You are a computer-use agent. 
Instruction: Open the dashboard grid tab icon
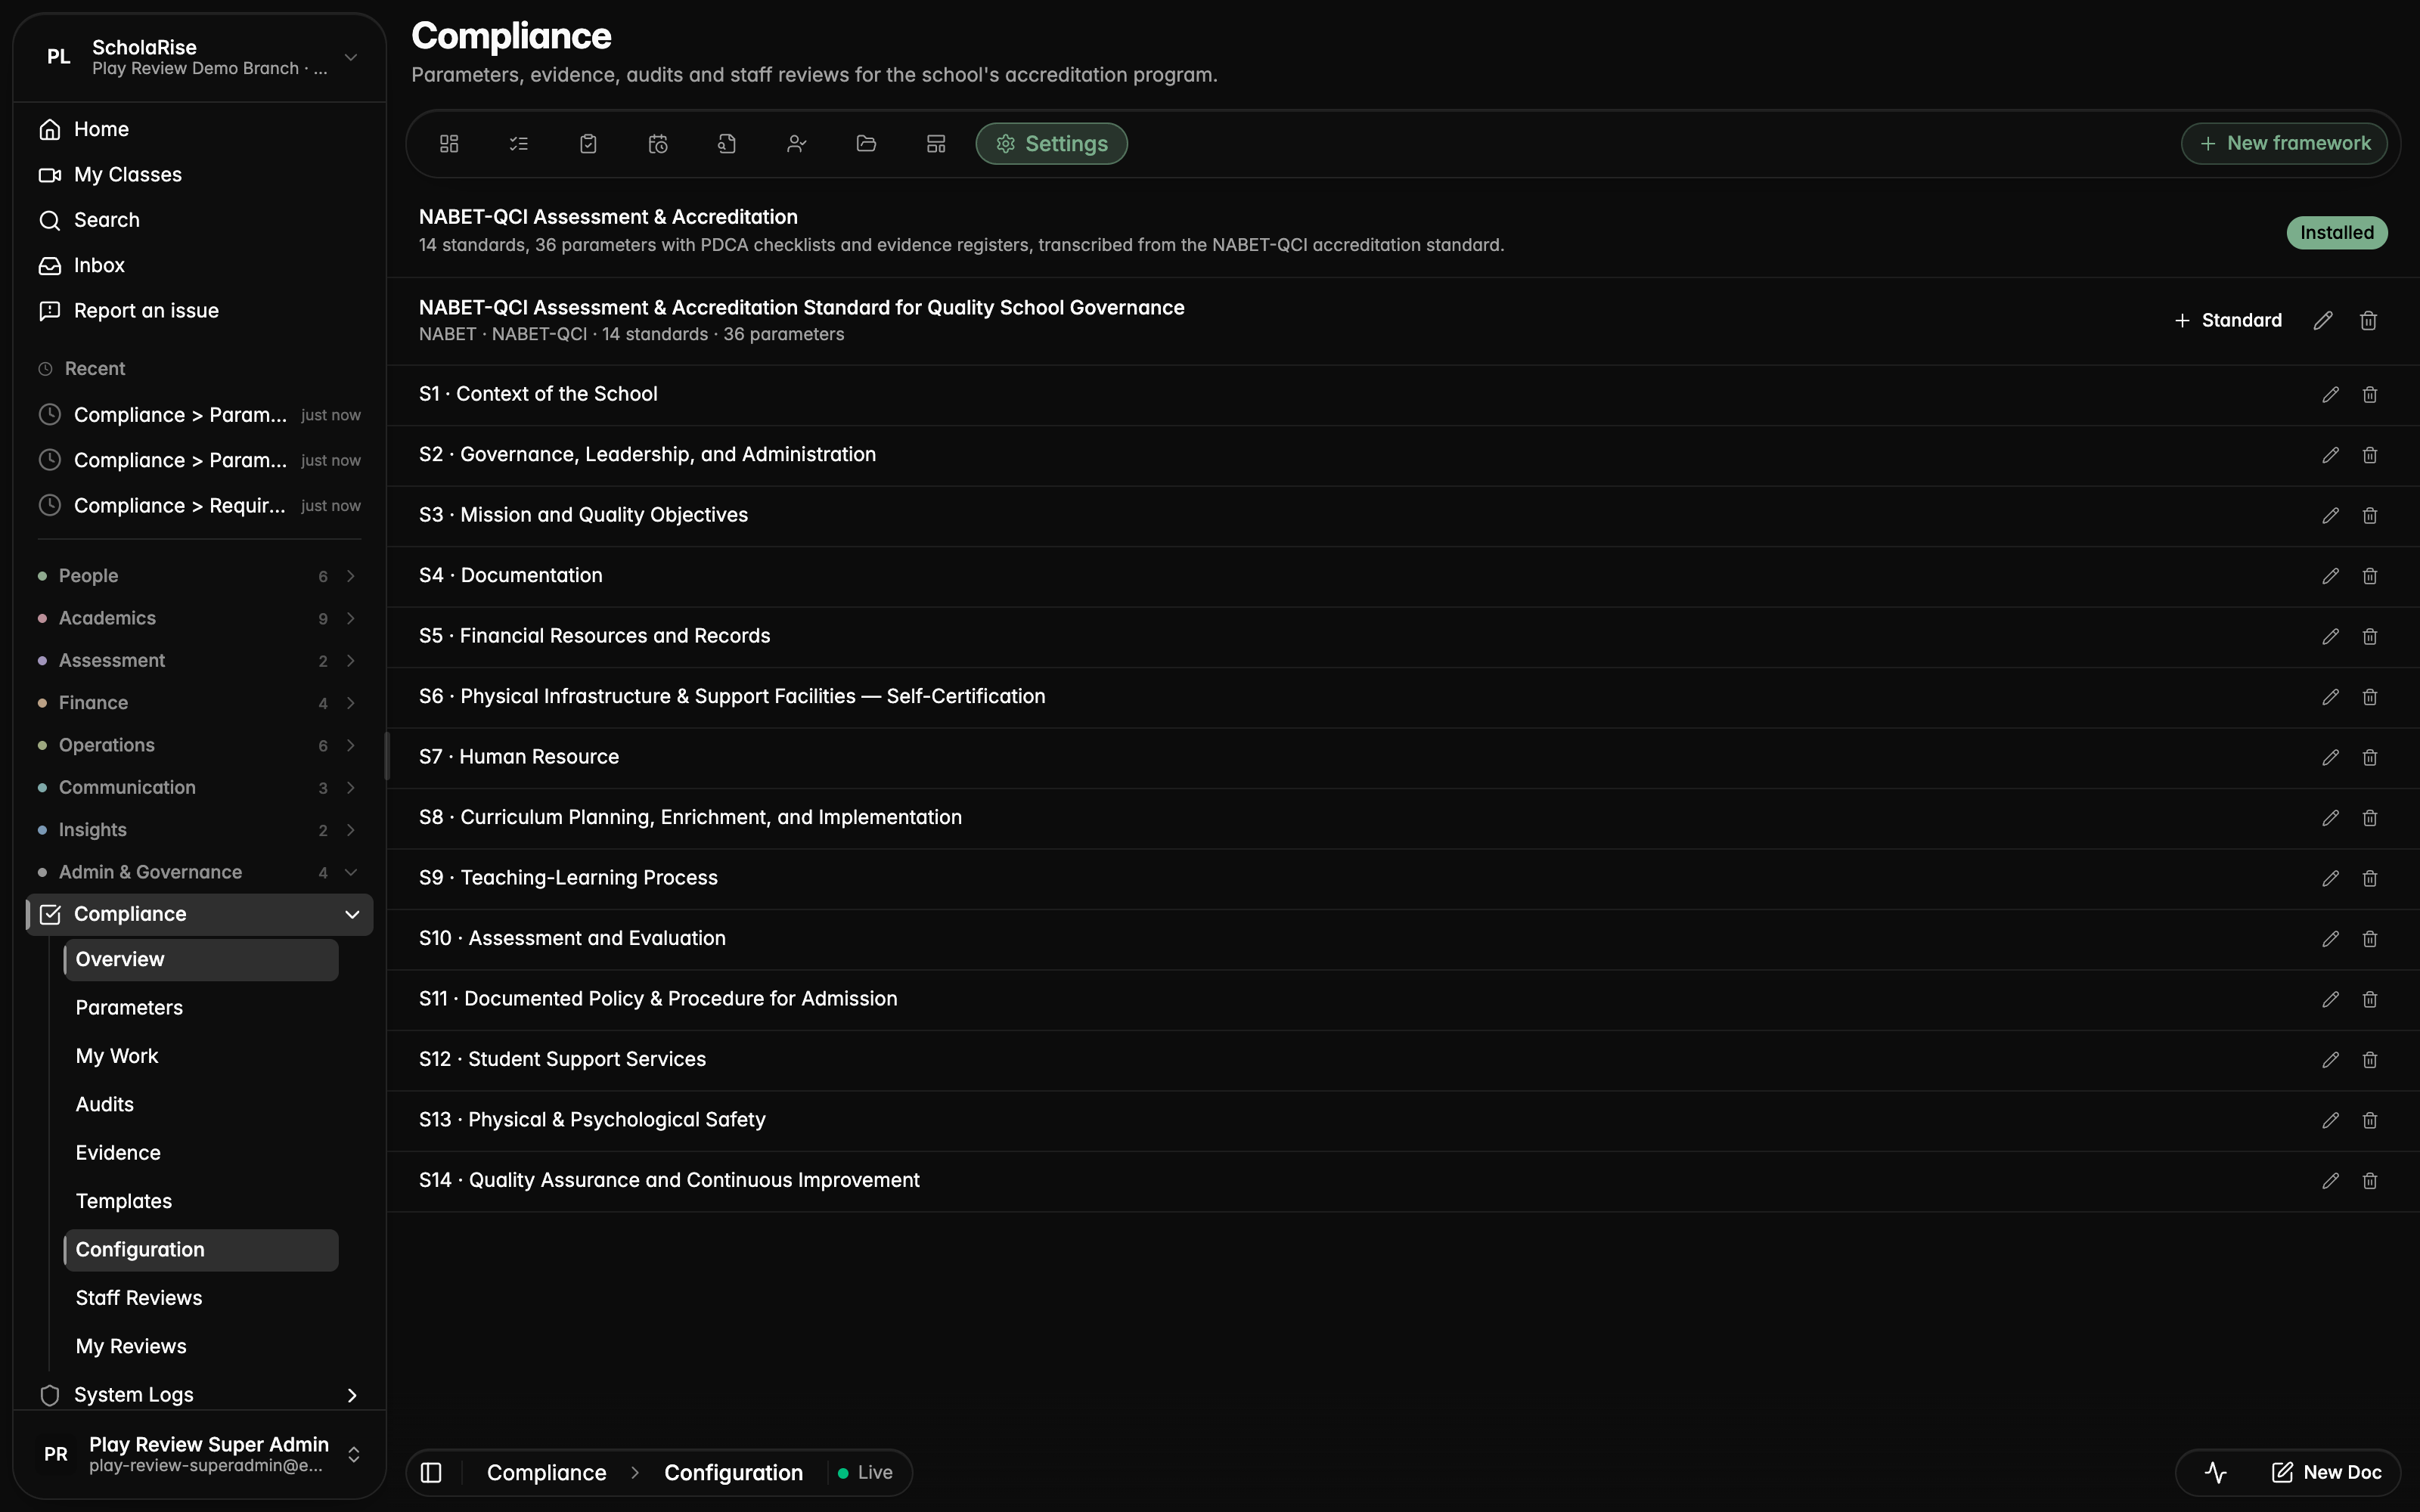(x=449, y=144)
